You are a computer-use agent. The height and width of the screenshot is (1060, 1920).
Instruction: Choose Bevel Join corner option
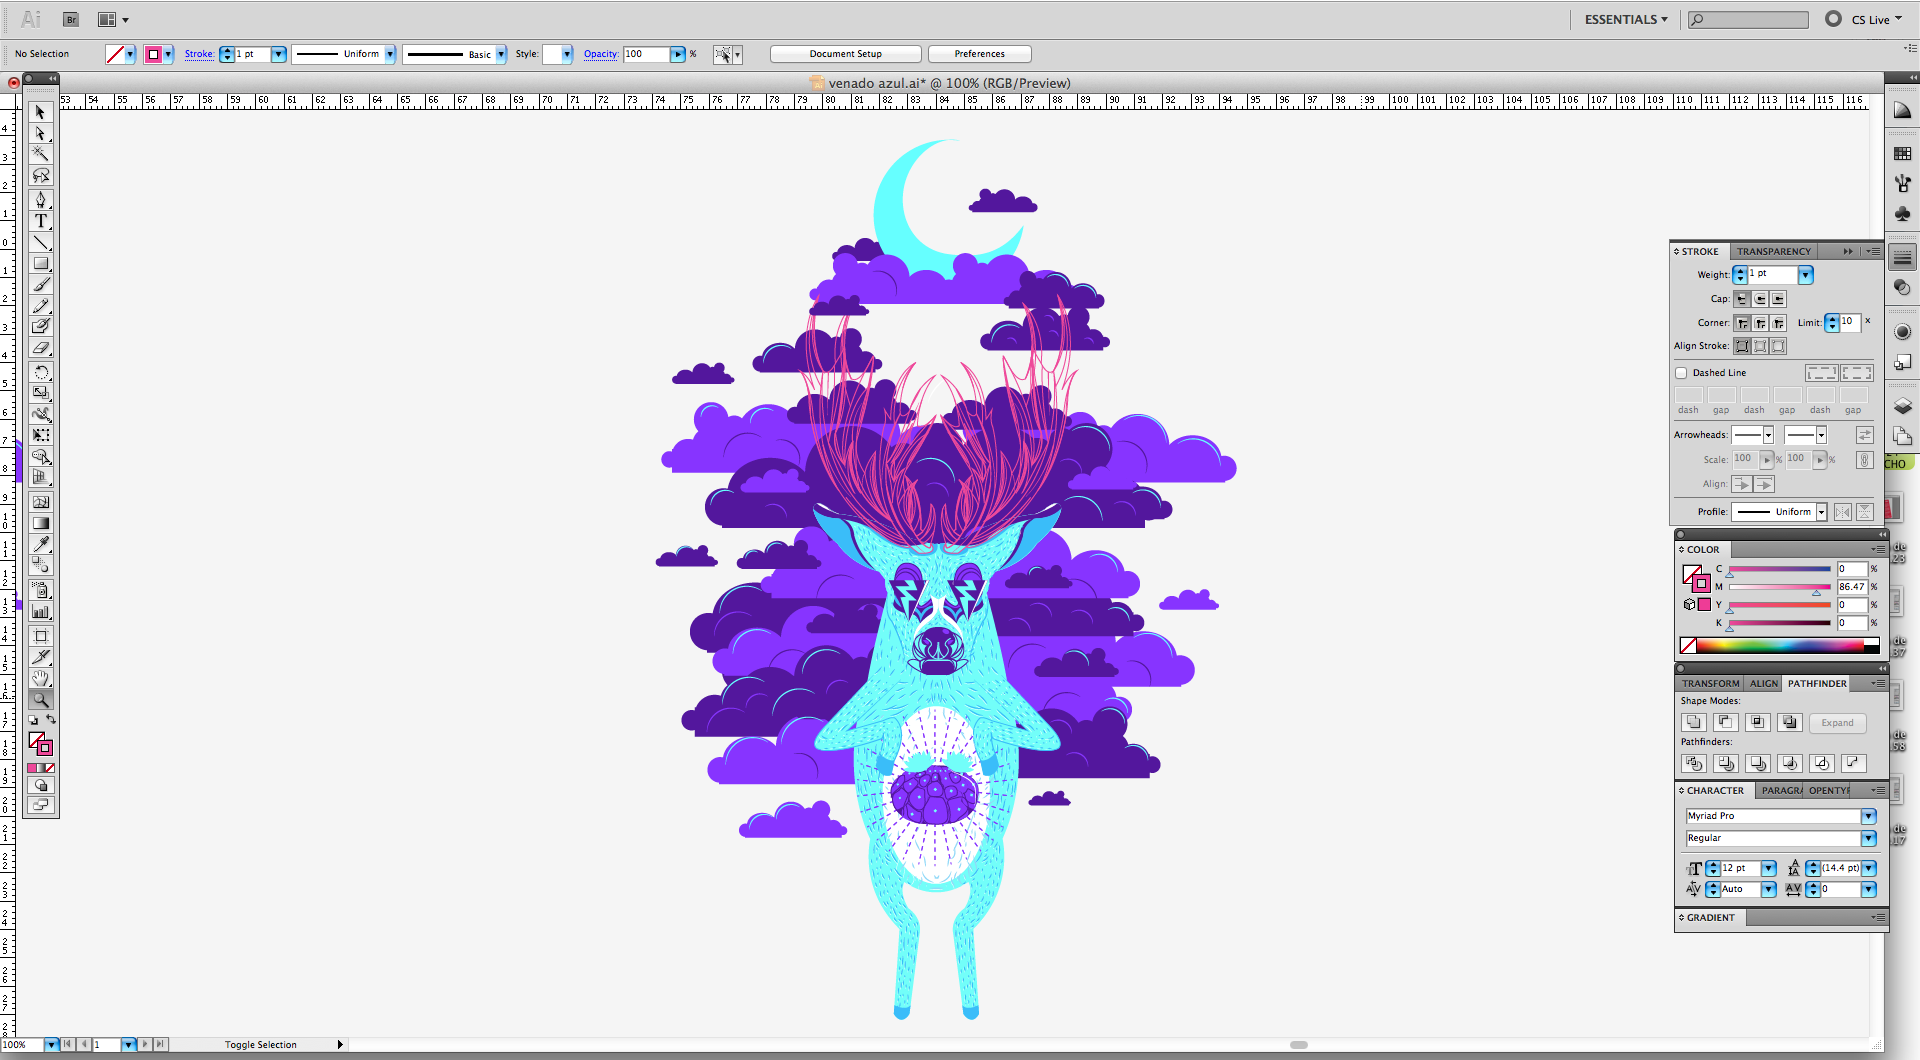coord(1777,323)
